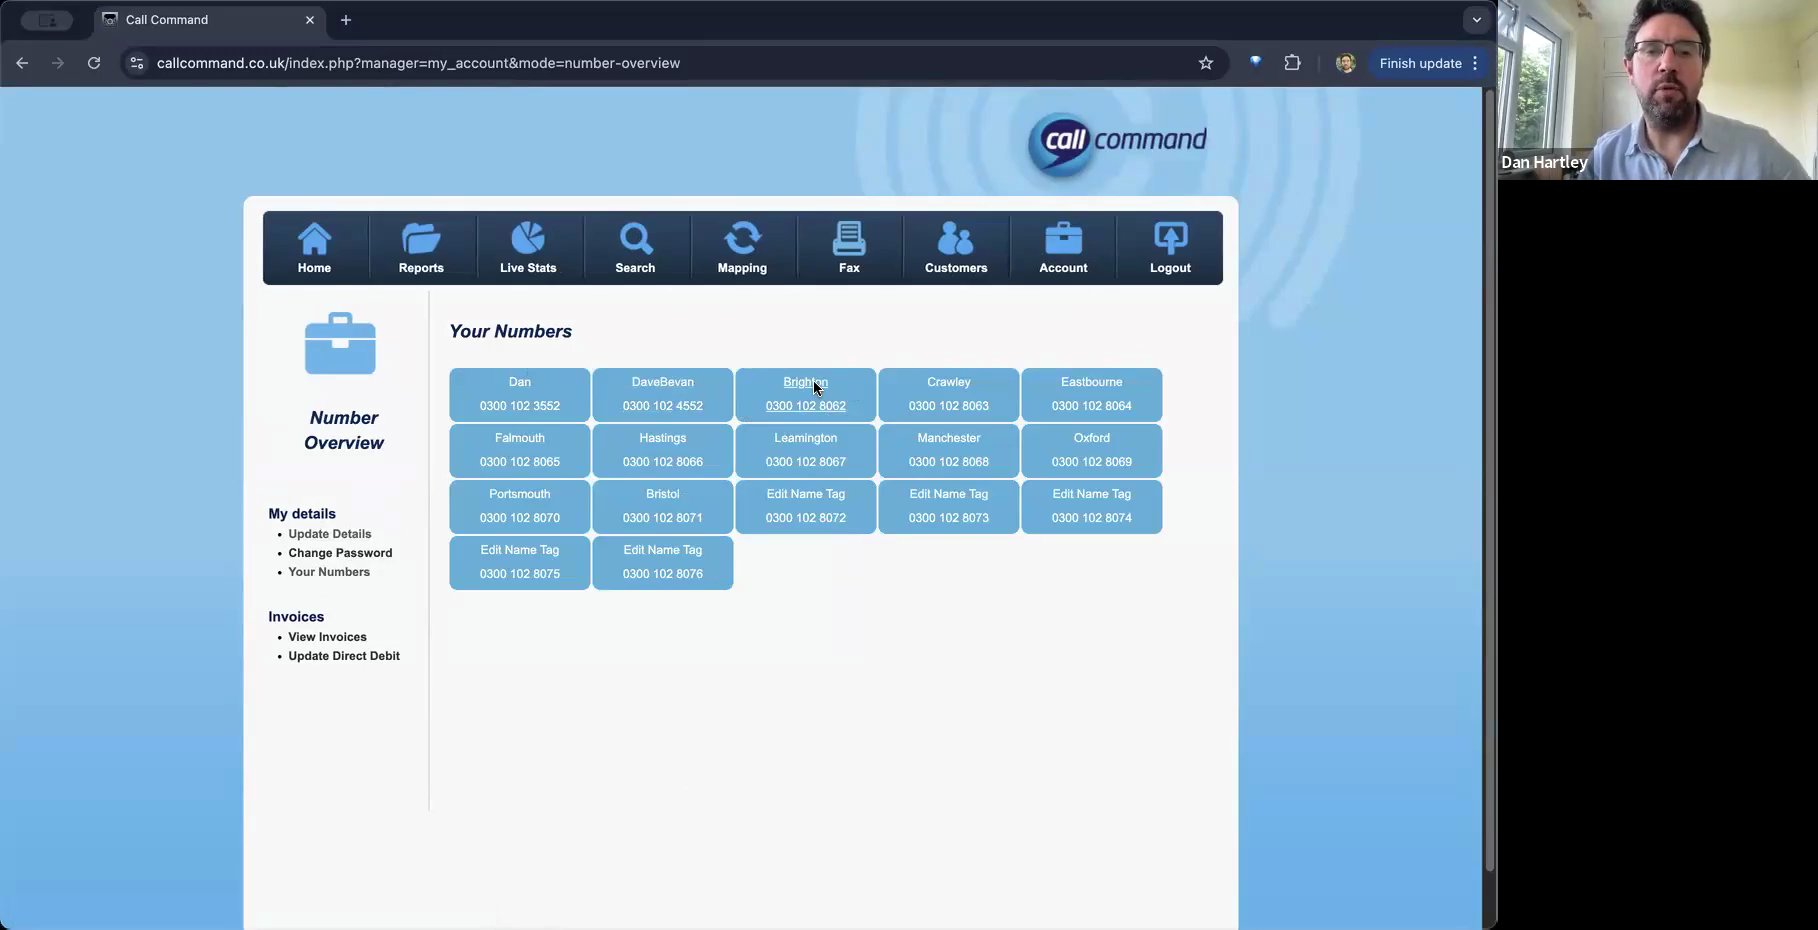Select the Manchester number tile
This screenshot has height=930, width=1818.
[949, 451]
